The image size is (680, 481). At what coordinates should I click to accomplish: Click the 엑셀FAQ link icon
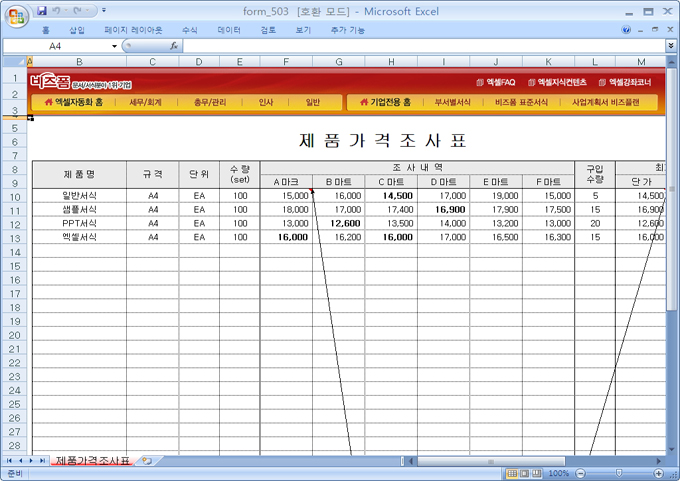pyautogui.click(x=480, y=82)
